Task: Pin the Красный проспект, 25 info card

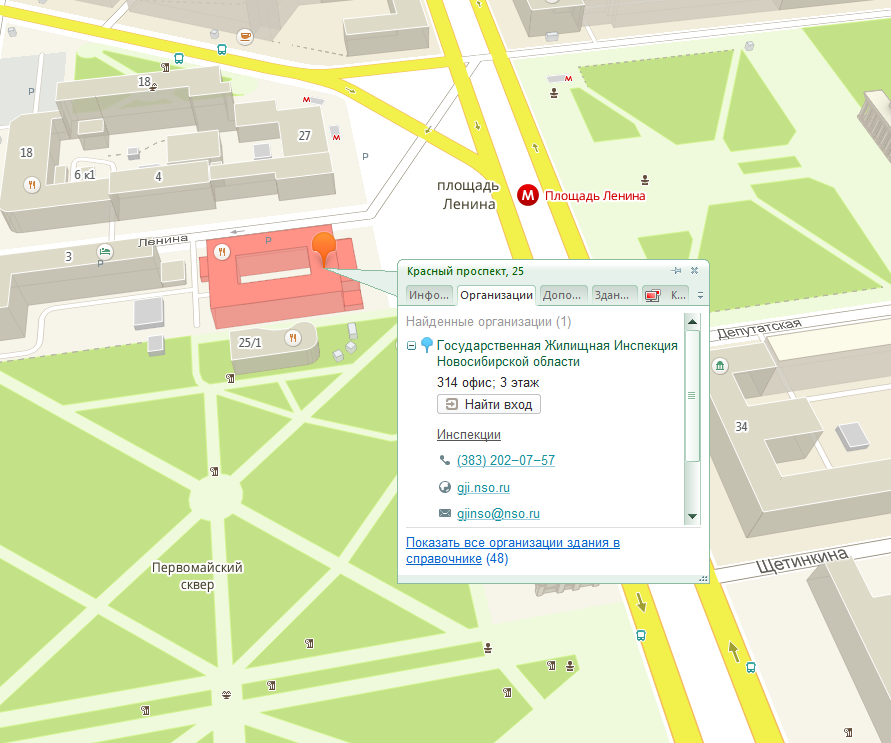Action: click(676, 270)
